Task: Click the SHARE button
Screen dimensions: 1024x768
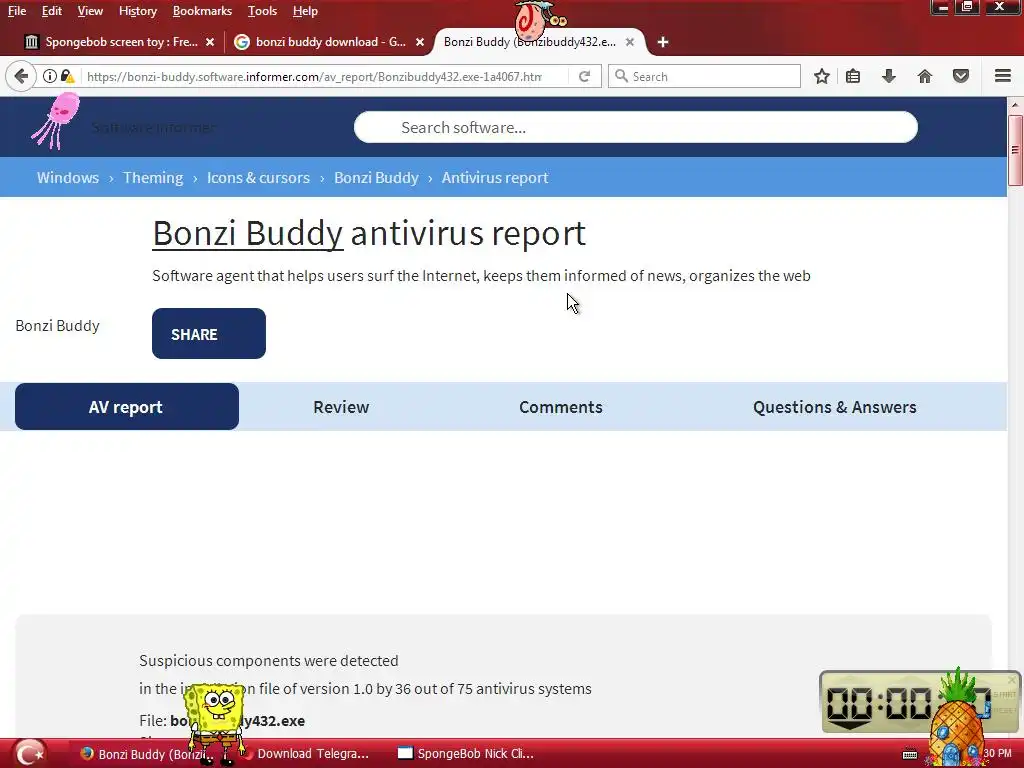Action: 209,334
